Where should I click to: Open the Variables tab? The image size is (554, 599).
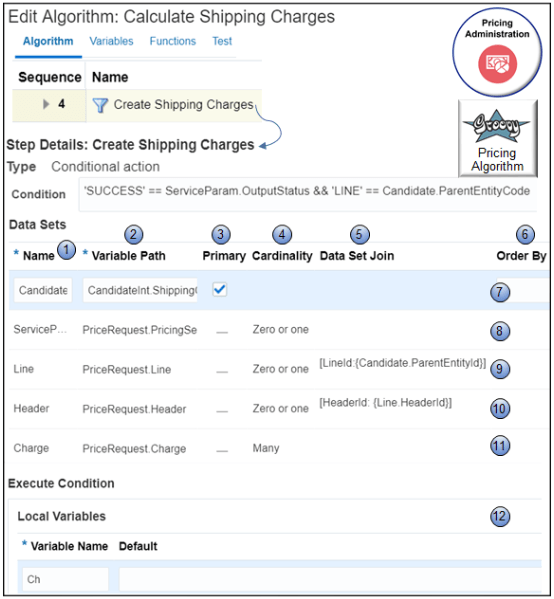tap(111, 41)
